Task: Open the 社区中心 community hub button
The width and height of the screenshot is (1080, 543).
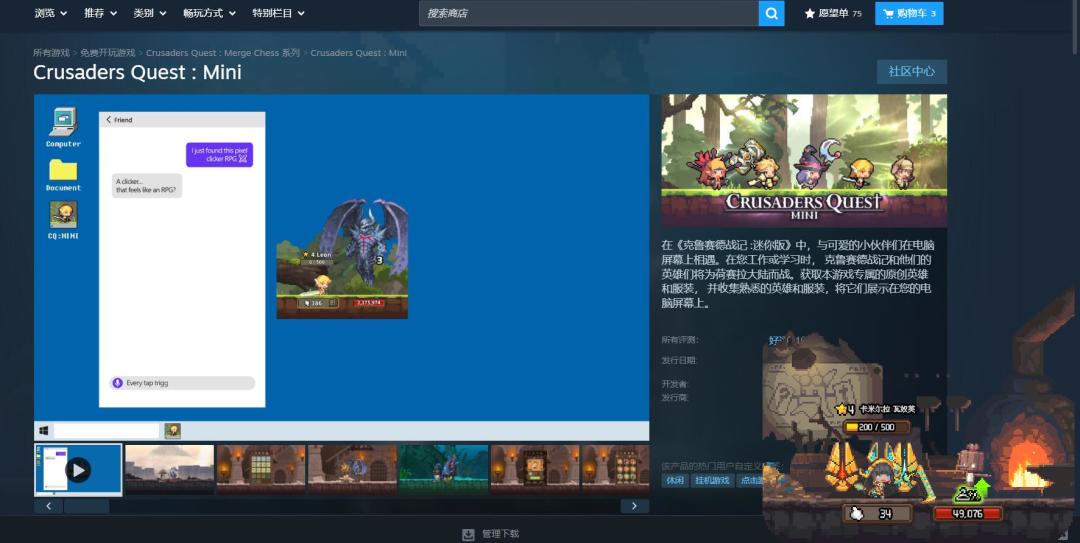Action: (x=911, y=72)
